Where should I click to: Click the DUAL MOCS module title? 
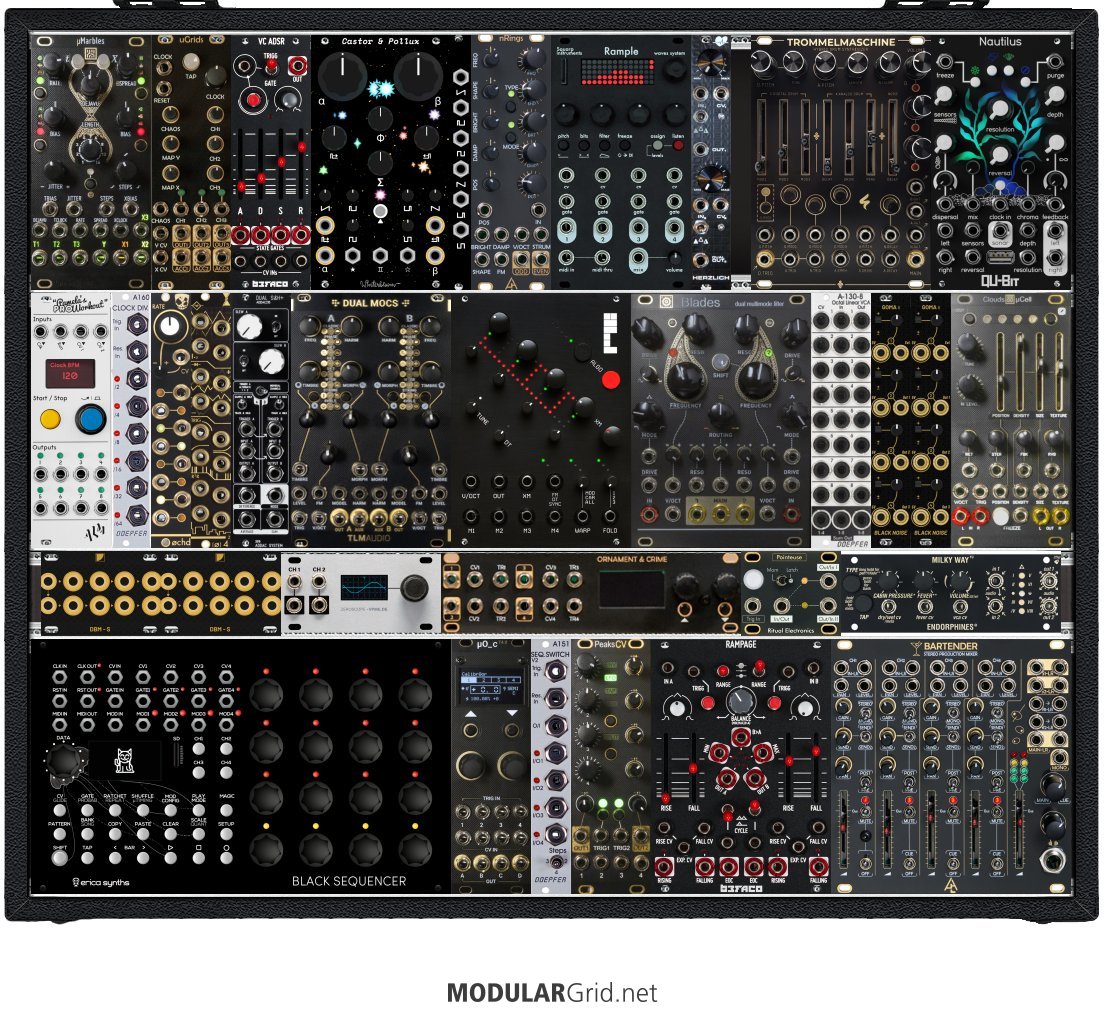coord(370,303)
